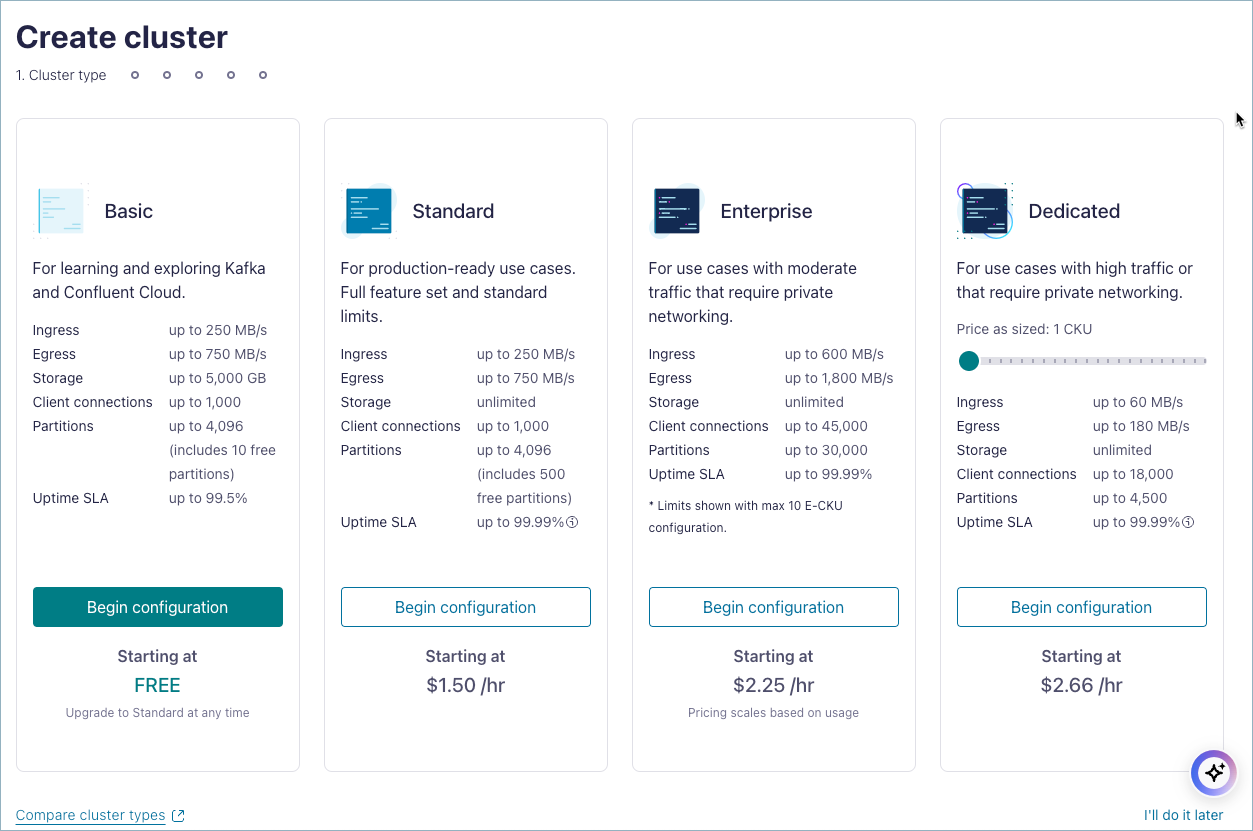Select the second progress step dot
1253x831 pixels.
pyautogui.click(x=167, y=74)
